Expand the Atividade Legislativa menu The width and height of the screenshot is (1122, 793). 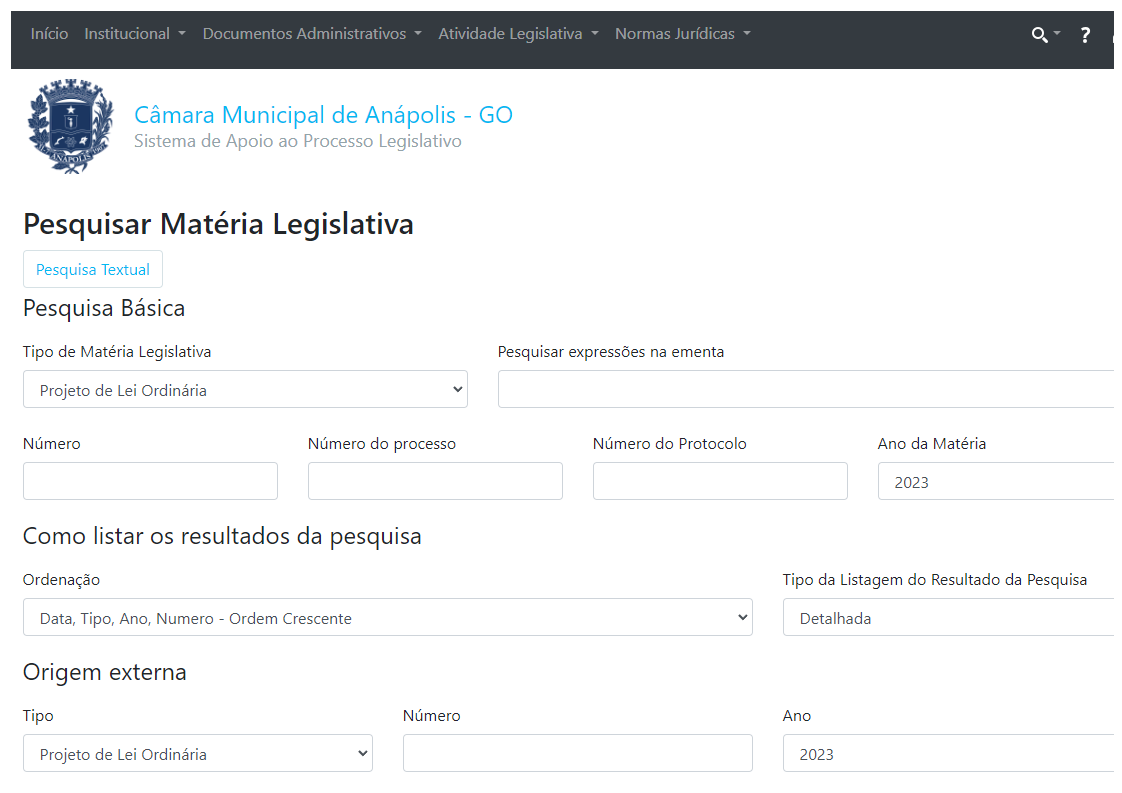coord(518,34)
